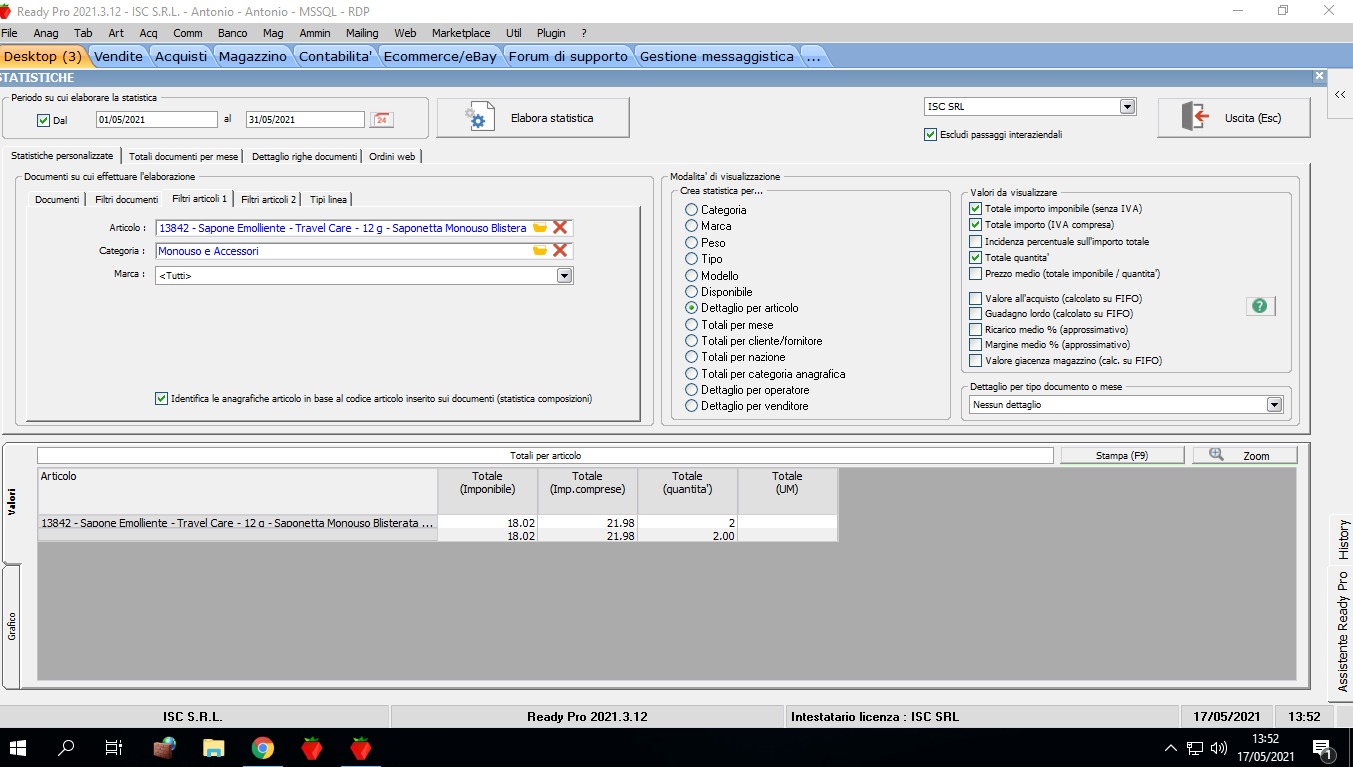Toggle Identifica le anagrafiche articolo checkbox
Viewport: 1353px width, 767px height.
(x=161, y=398)
